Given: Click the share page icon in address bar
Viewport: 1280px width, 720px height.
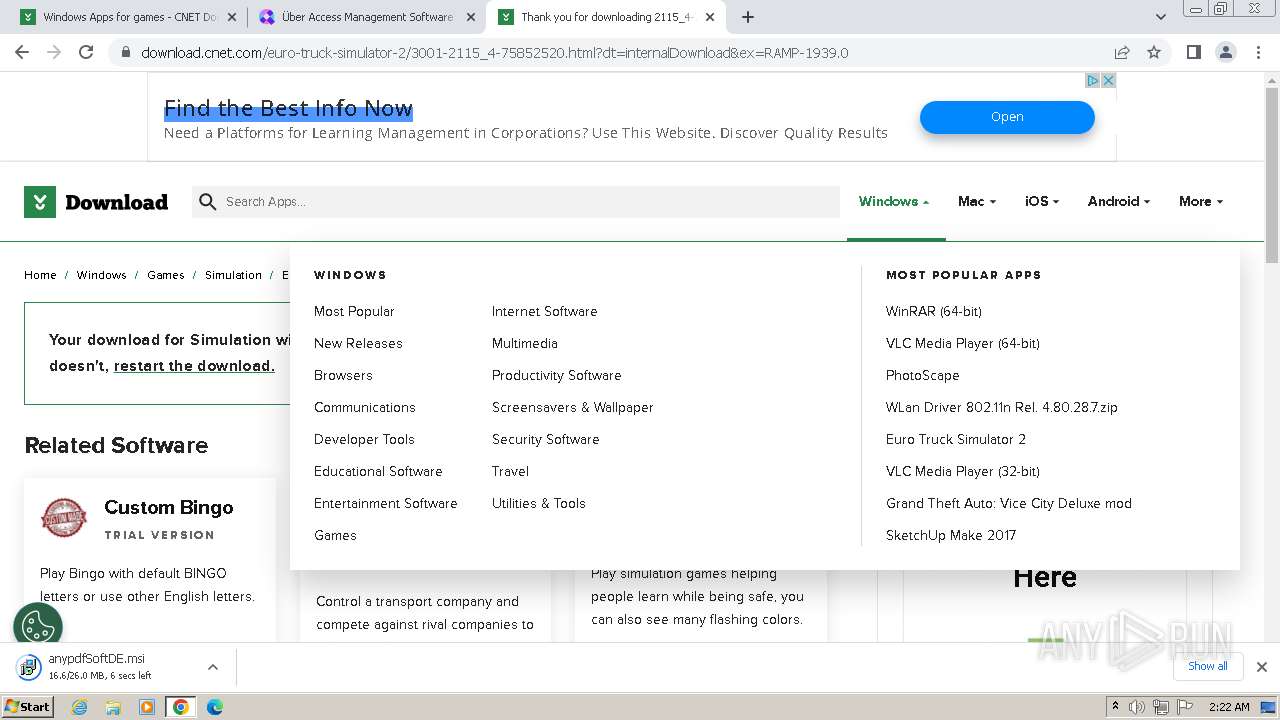Looking at the screenshot, I should pyautogui.click(x=1122, y=52).
